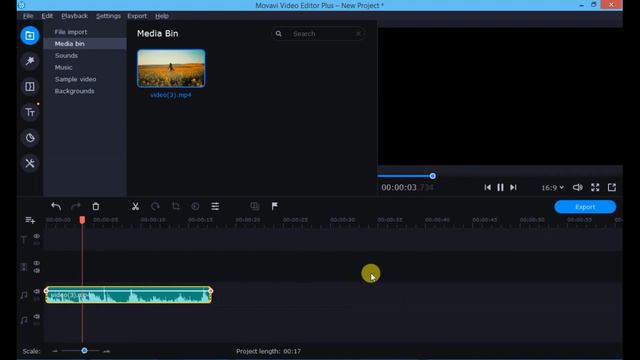The height and width of the screenshot is (360, 640).
Task: Click the video(3).mp4 file name label
Action: [x=171, y=95]
